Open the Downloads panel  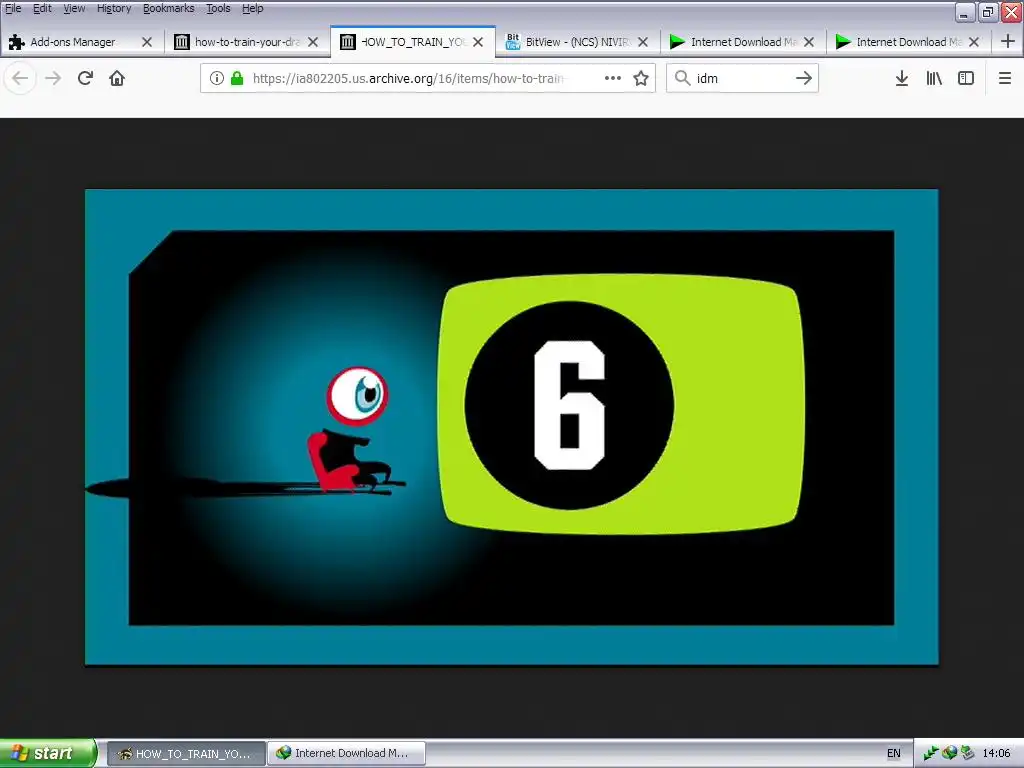coord(902,78)
